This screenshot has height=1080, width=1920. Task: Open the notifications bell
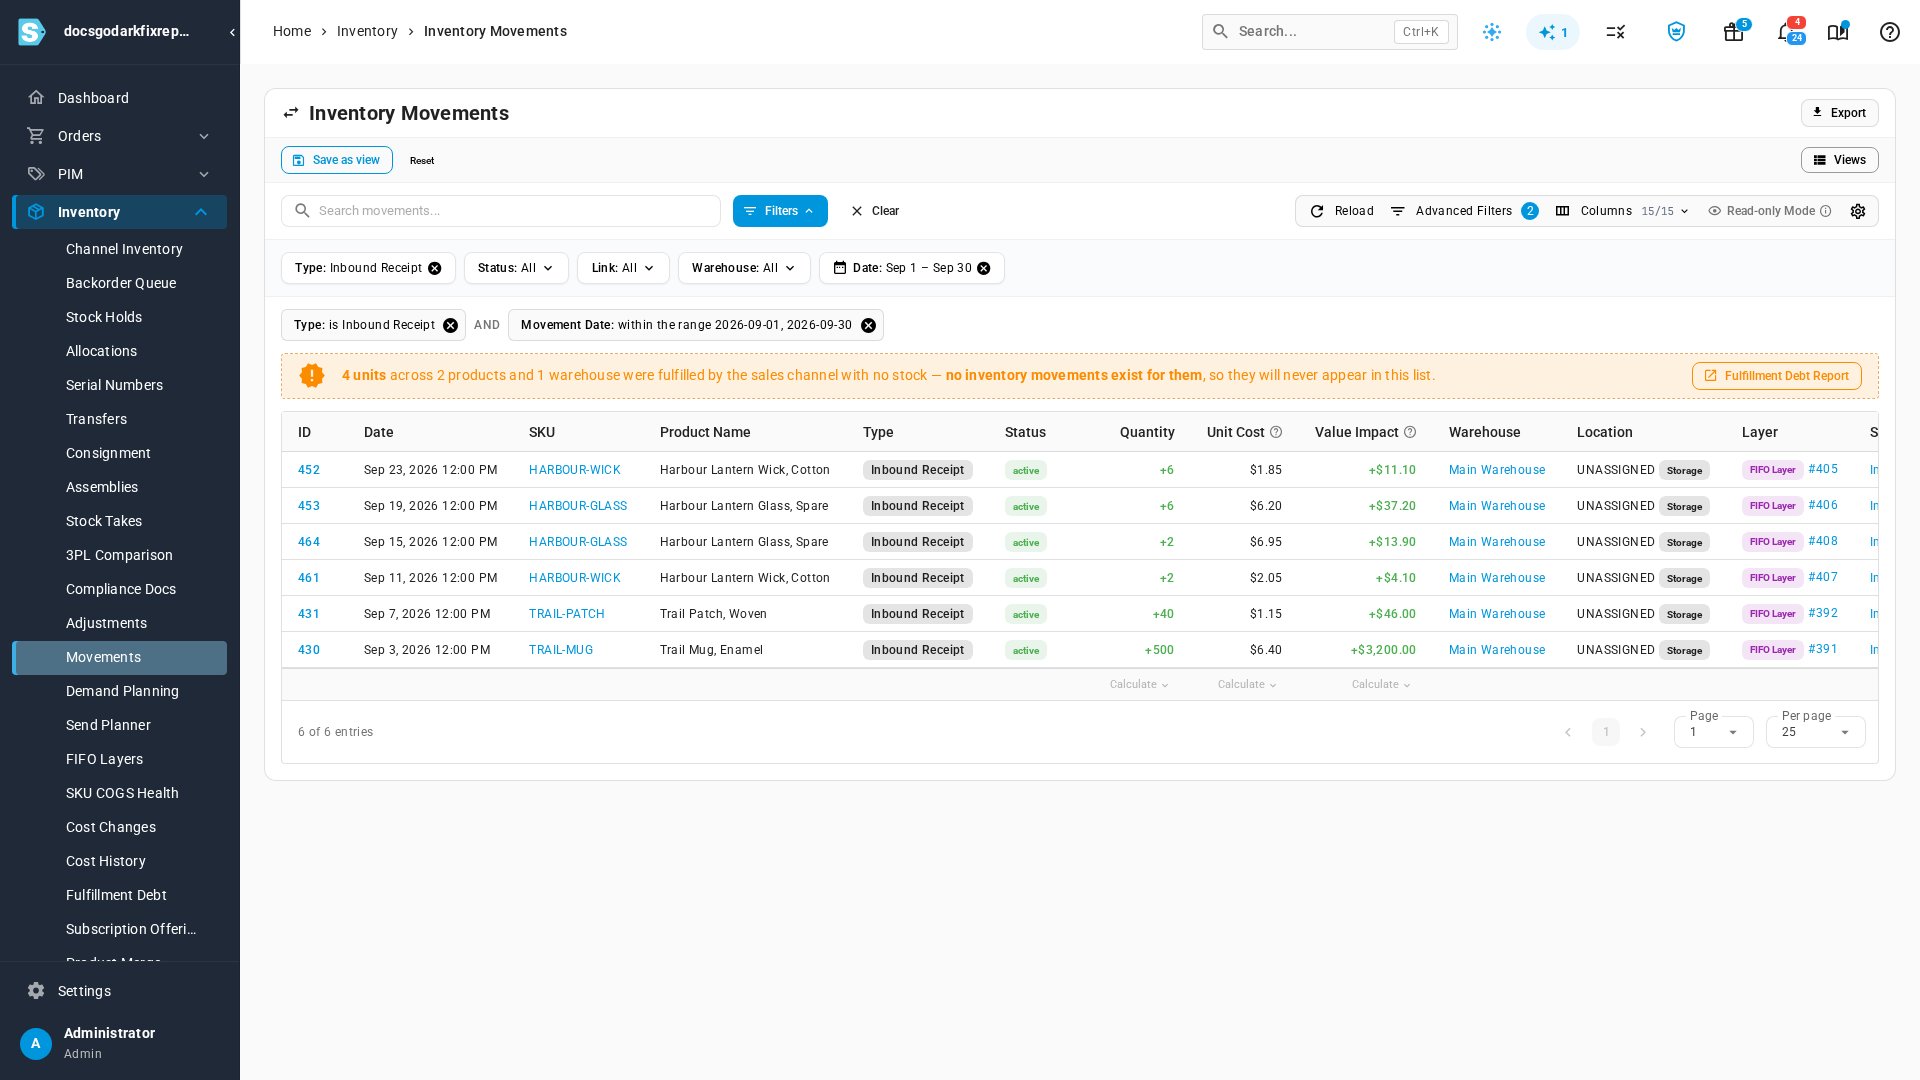click(x=1786, y=32)
